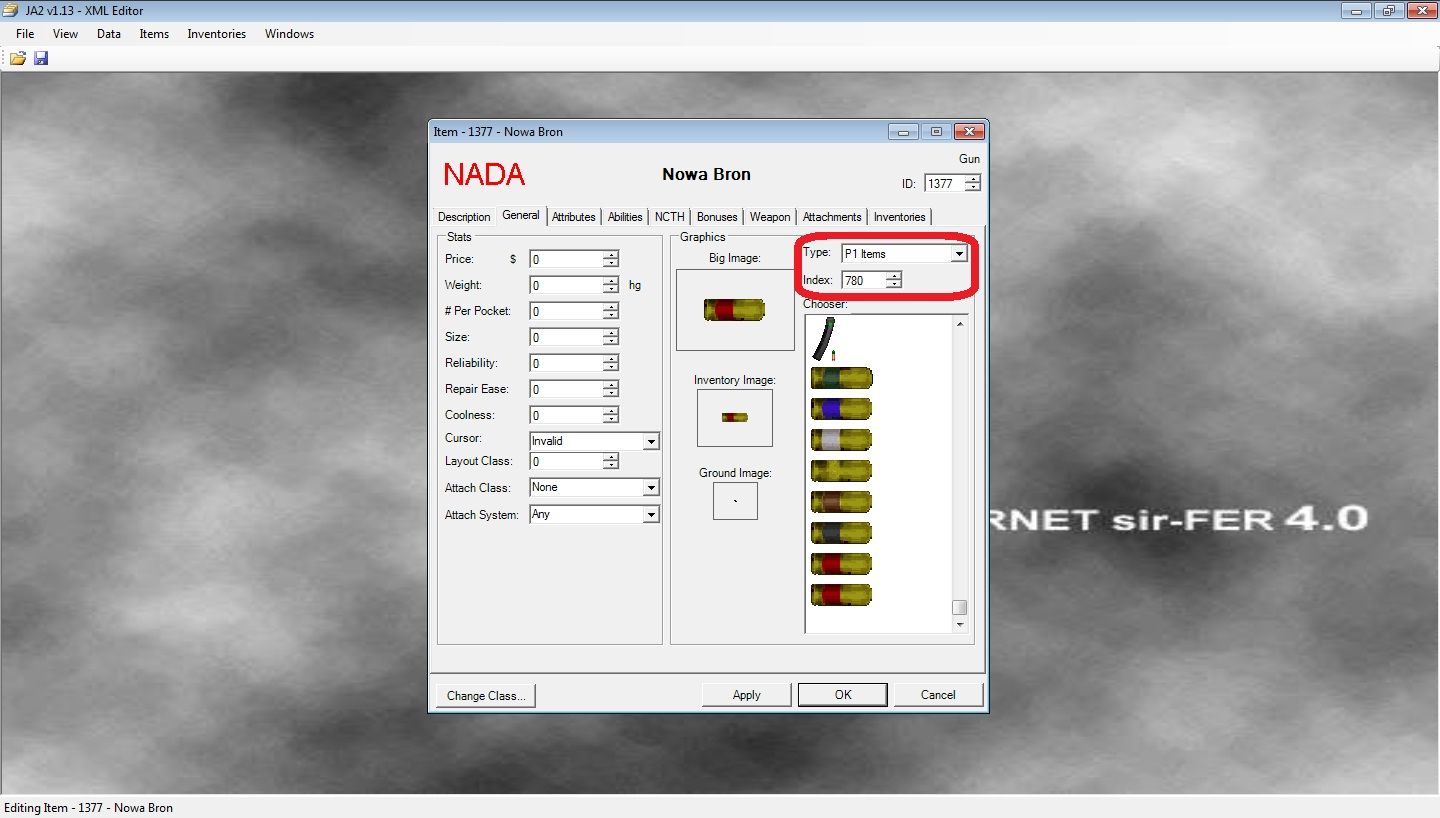Click the open folder toolbar icon
This screenshot has width=1440, height=818.
[17, 59]
